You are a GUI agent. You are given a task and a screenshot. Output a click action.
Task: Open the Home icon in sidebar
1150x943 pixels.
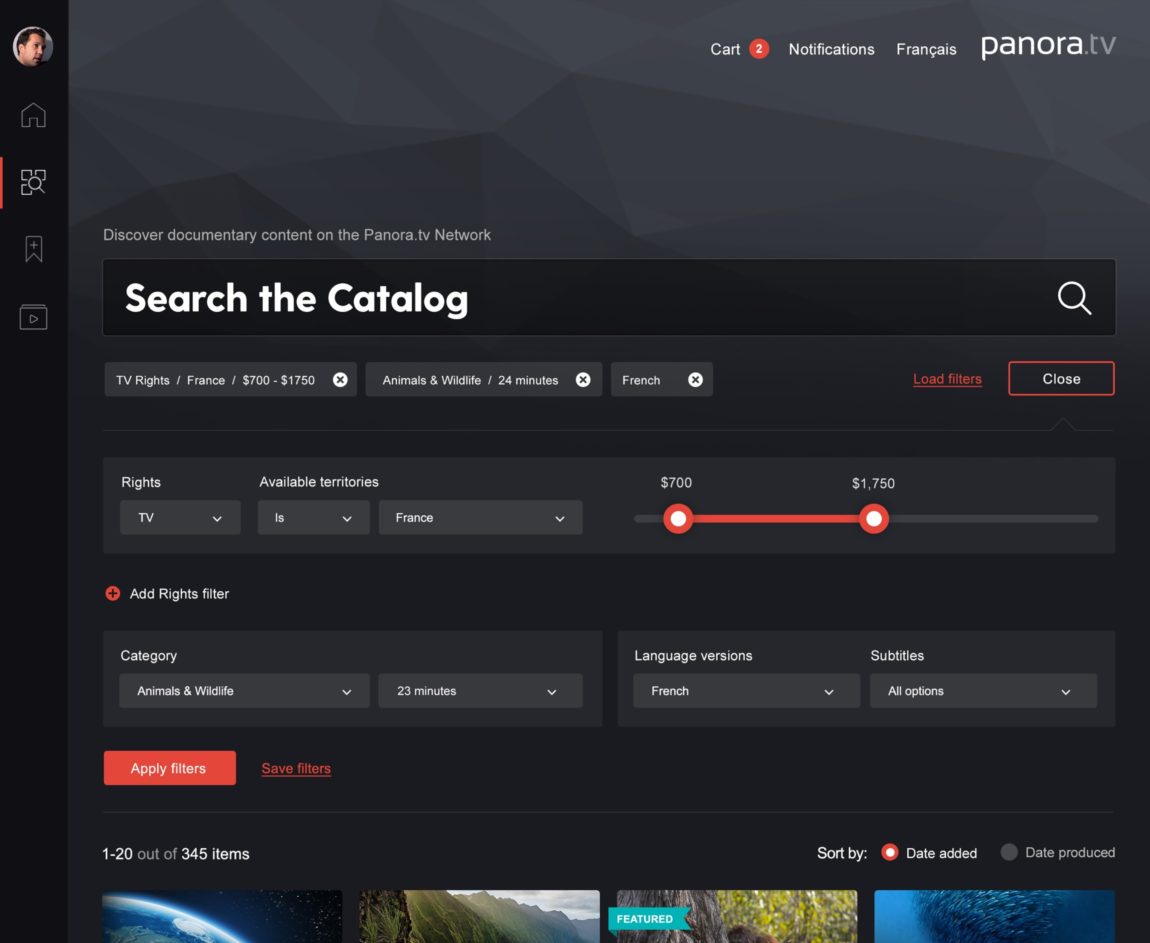pyautogui.click(x=33, y=115)
